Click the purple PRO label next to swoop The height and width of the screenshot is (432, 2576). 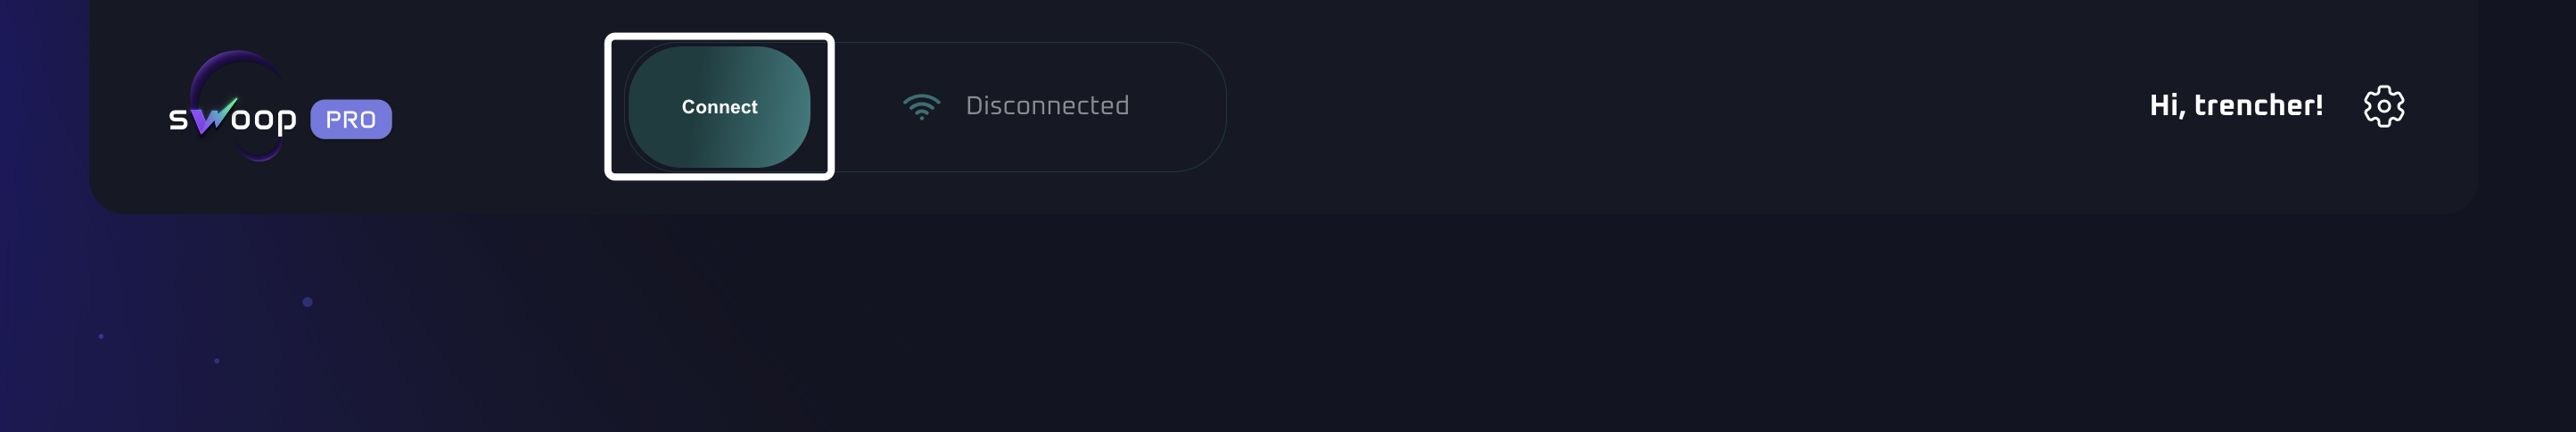[x=350, y=119]
